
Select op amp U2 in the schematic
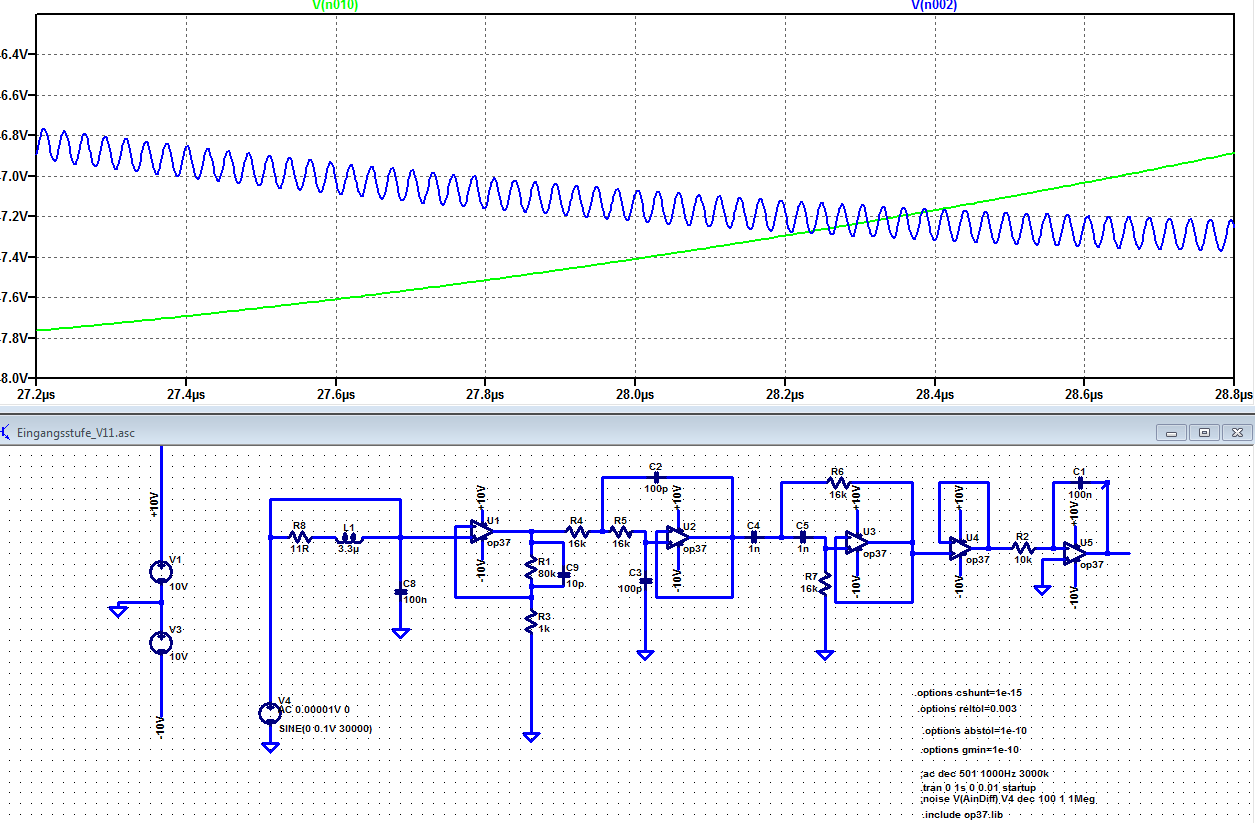[x=677, y=538]
